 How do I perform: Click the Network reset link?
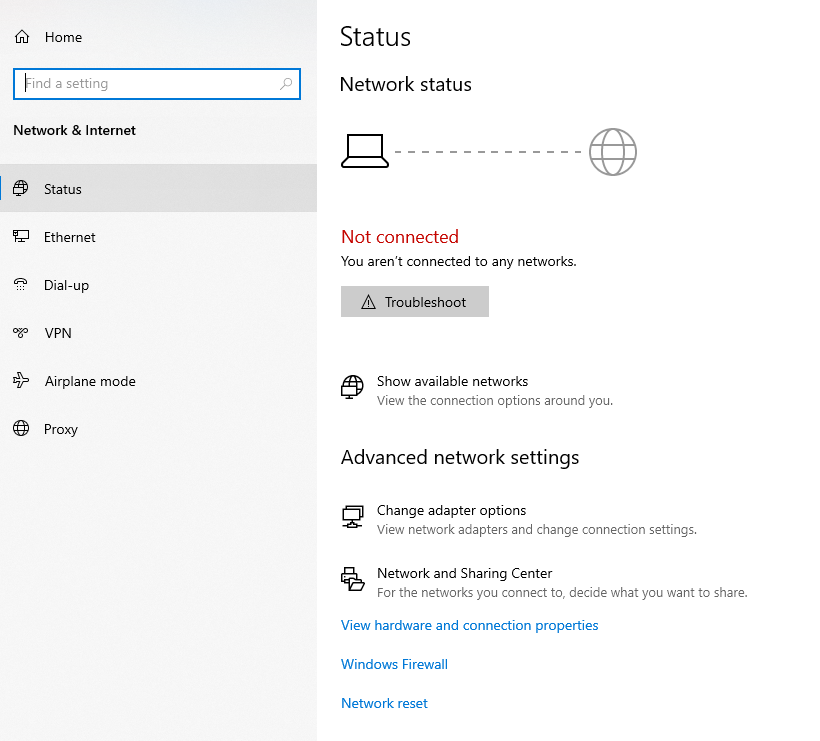click(x=384, y=703)
